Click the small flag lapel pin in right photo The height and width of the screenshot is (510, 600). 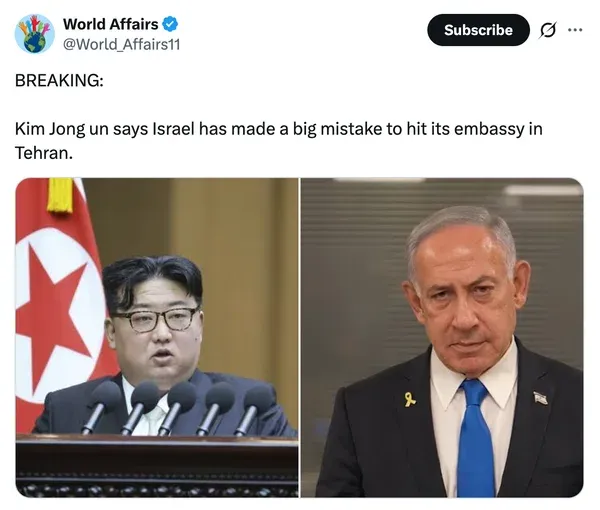click(540, 398)
